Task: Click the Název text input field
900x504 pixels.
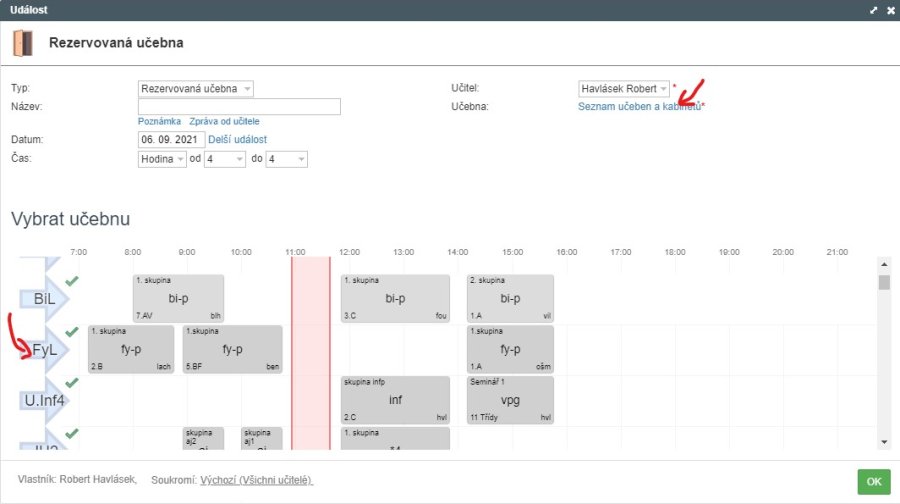Action: [239, 106]
